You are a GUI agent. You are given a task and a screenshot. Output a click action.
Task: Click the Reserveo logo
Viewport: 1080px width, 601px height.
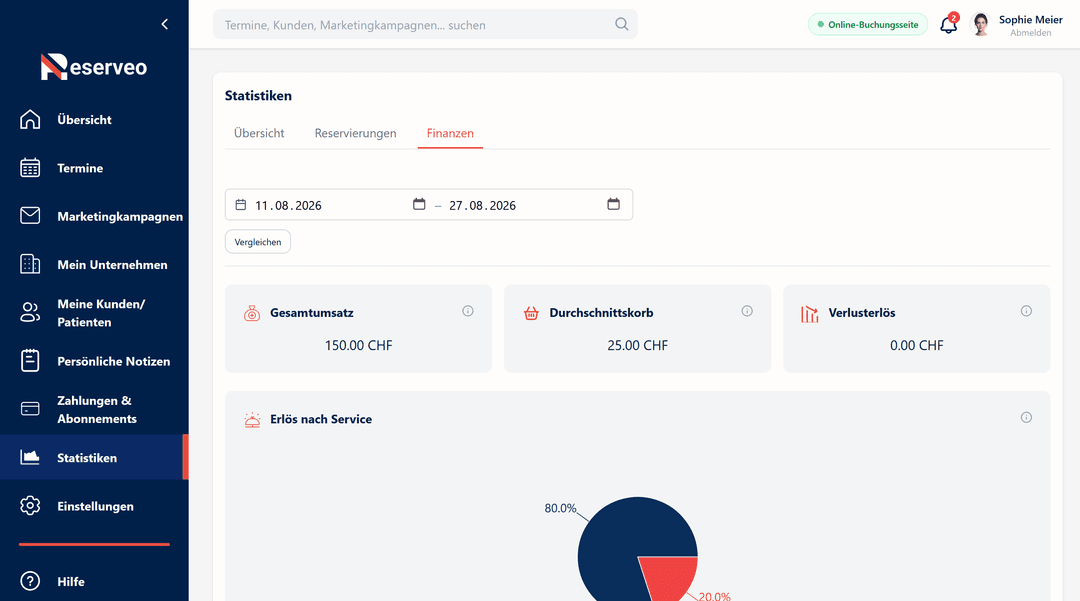pos(94,67)
